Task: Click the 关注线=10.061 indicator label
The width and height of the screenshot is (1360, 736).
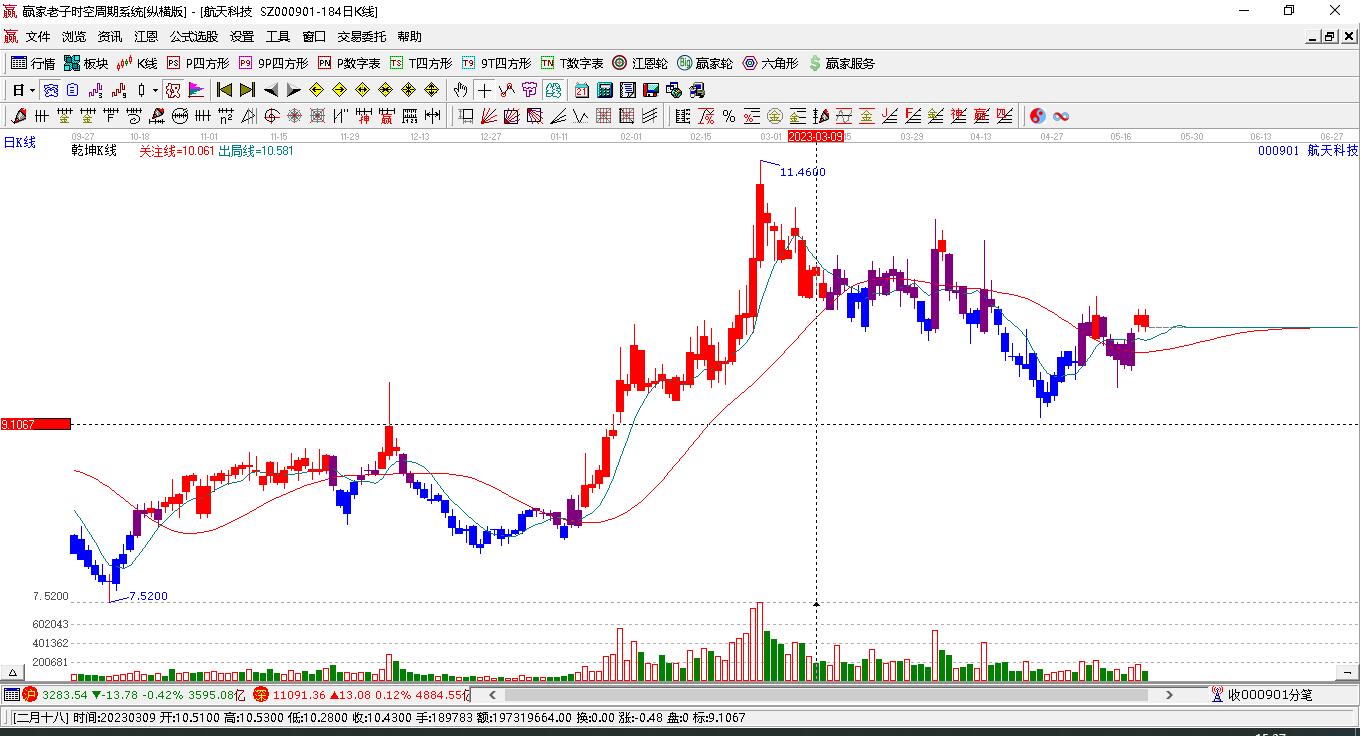Action: click(177, 151)
